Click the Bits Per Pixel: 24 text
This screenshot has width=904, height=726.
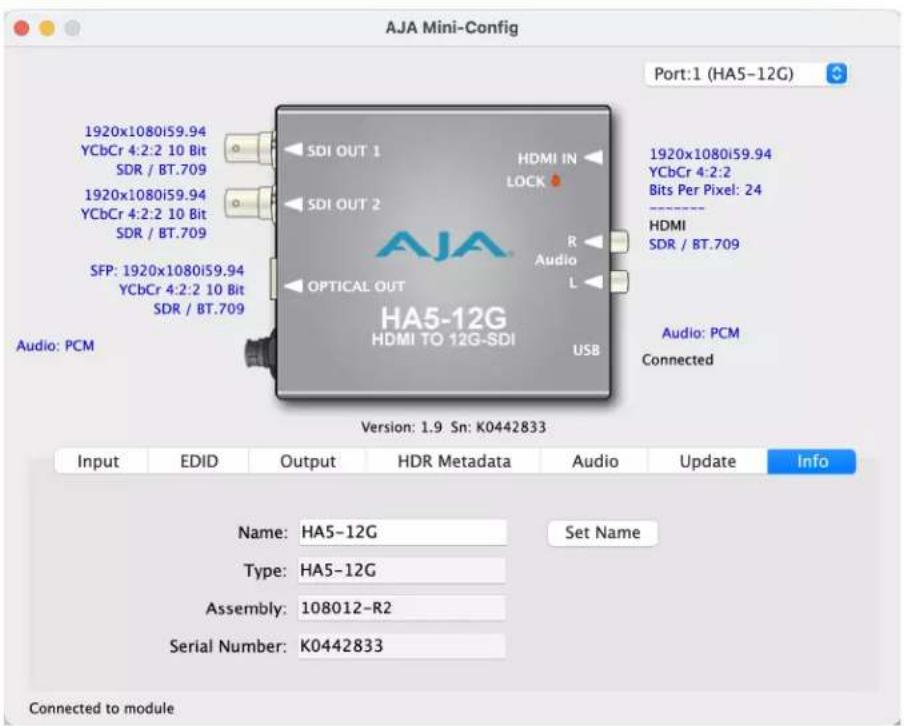pos(705,190)
